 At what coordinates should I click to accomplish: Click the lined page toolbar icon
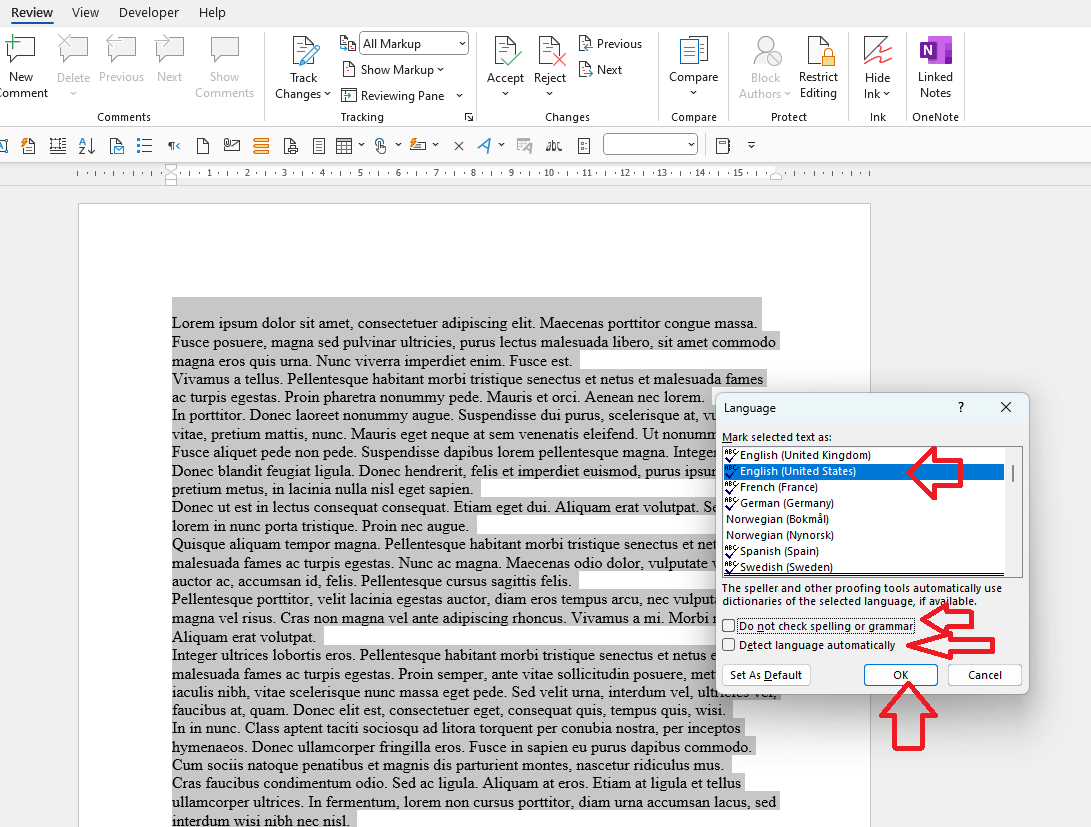[319, 145]
